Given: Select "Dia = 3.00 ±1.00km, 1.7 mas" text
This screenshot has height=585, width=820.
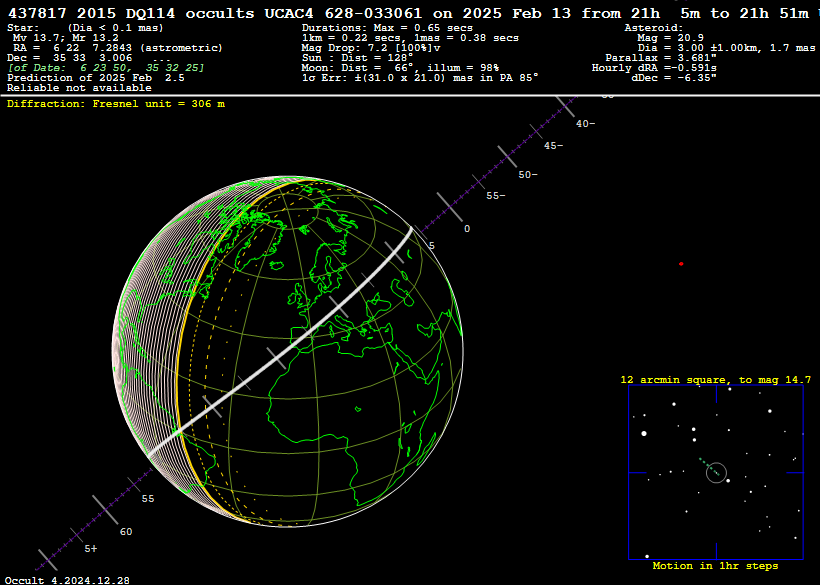Looking at the screenshot, I should (x=726, y=48).
